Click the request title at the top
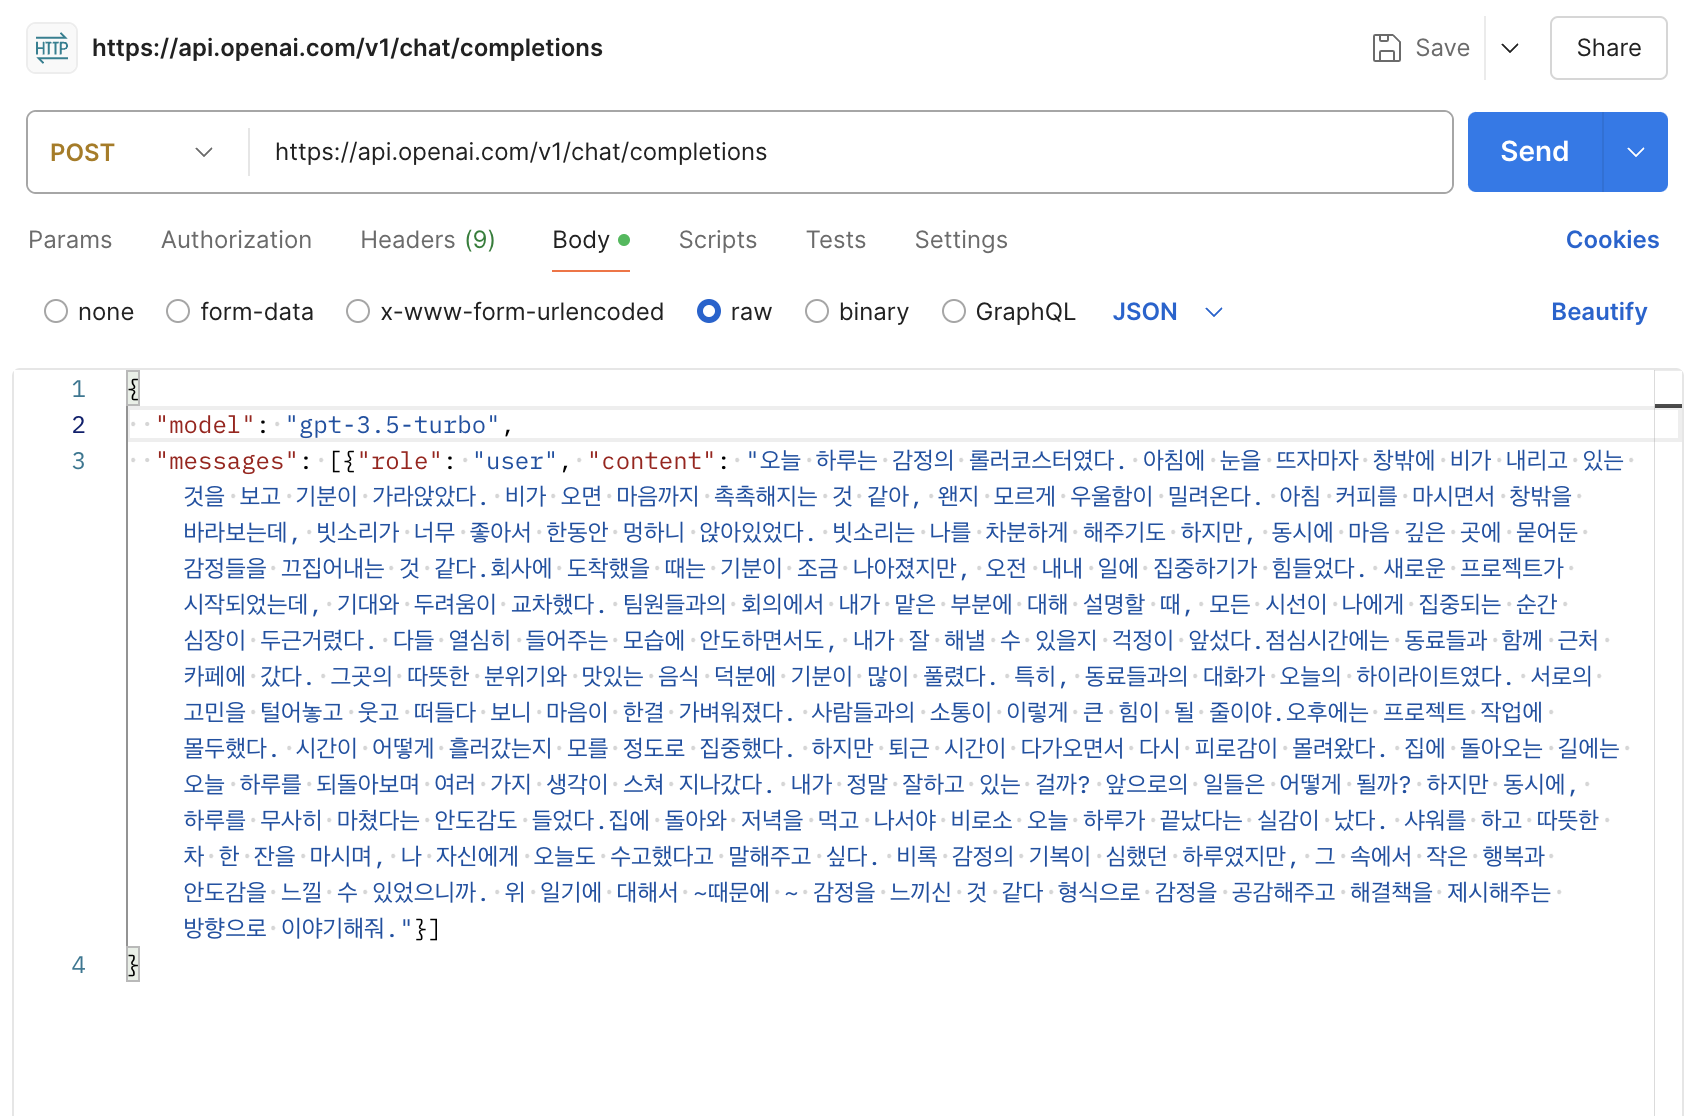1688x1116 pixels. [347, 48]
